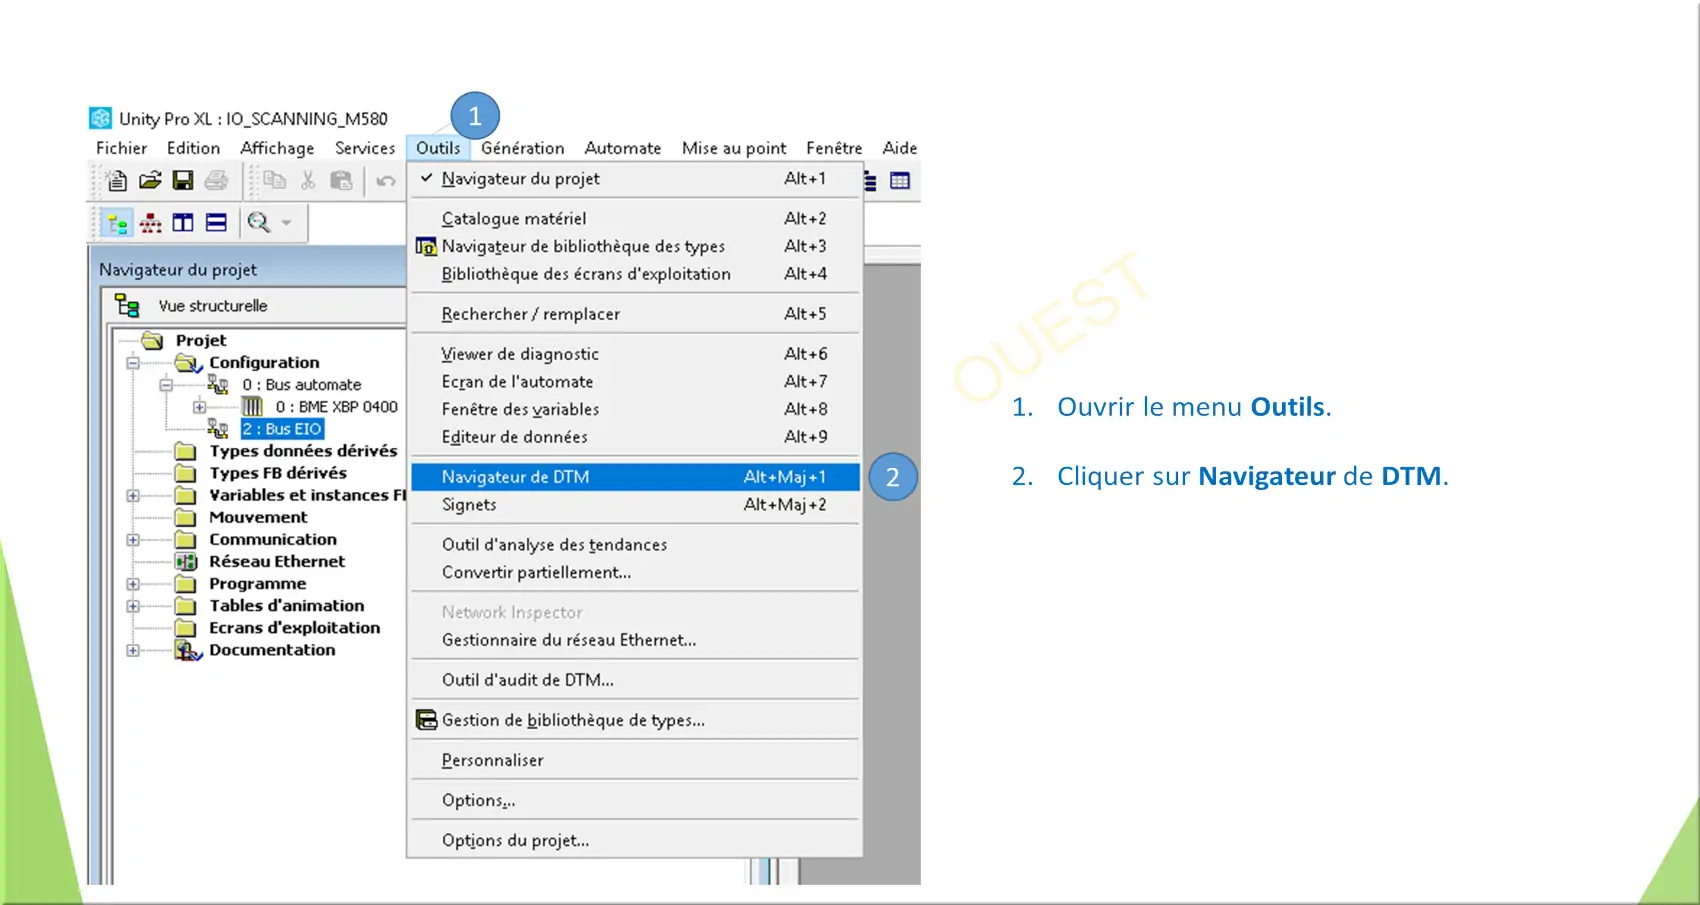Click the zoom magnifier toolbar icon
1700x905 pixels.
(259, 223)
